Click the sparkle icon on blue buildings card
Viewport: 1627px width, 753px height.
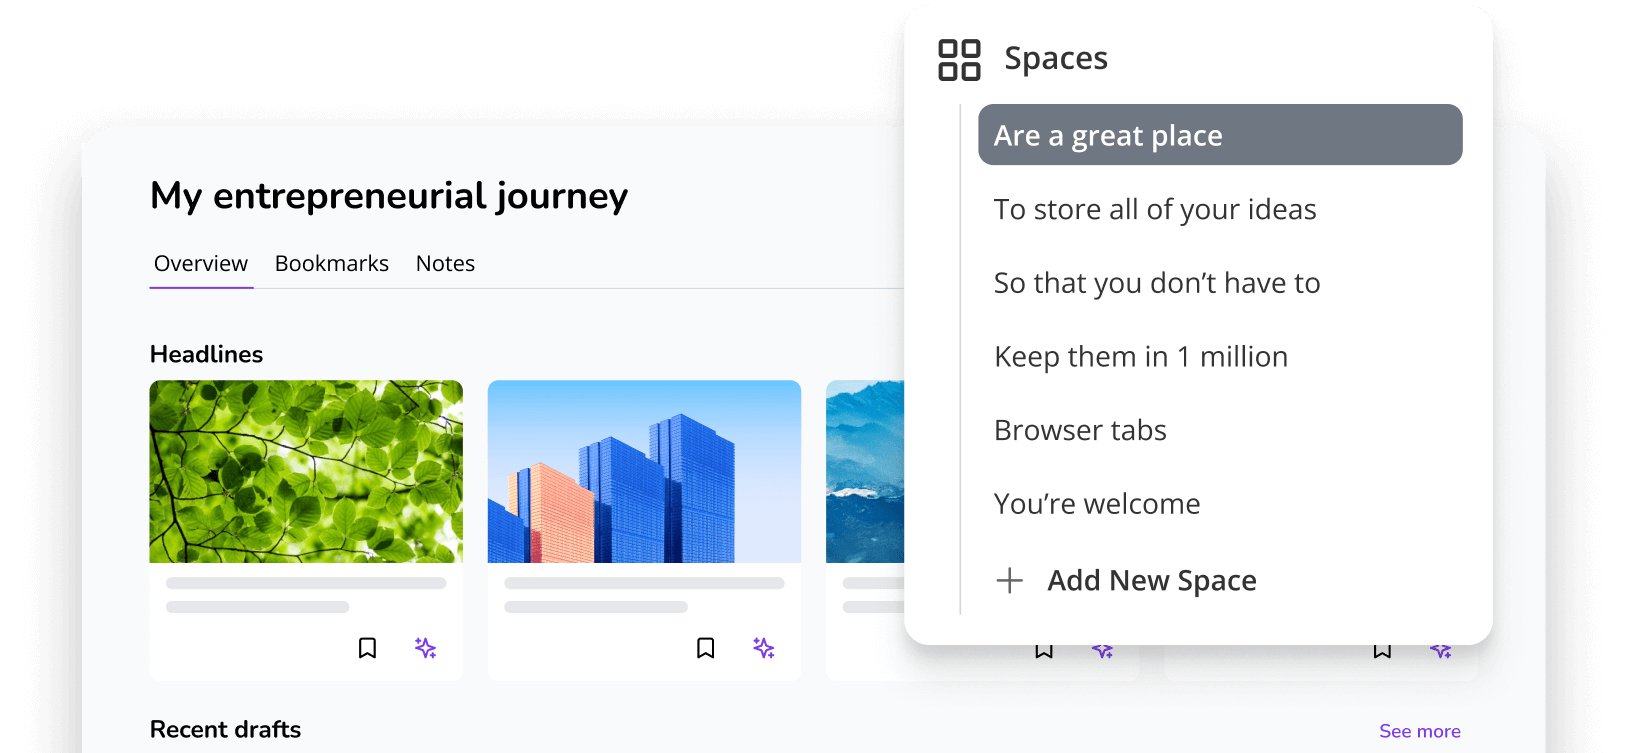point(764,648)
